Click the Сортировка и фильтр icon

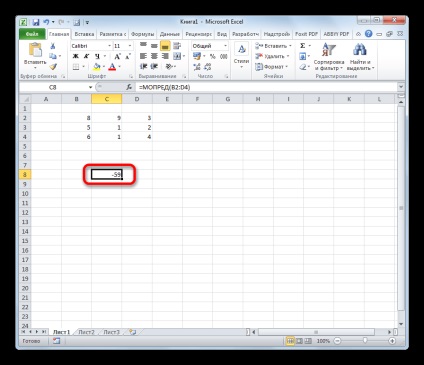329,50
